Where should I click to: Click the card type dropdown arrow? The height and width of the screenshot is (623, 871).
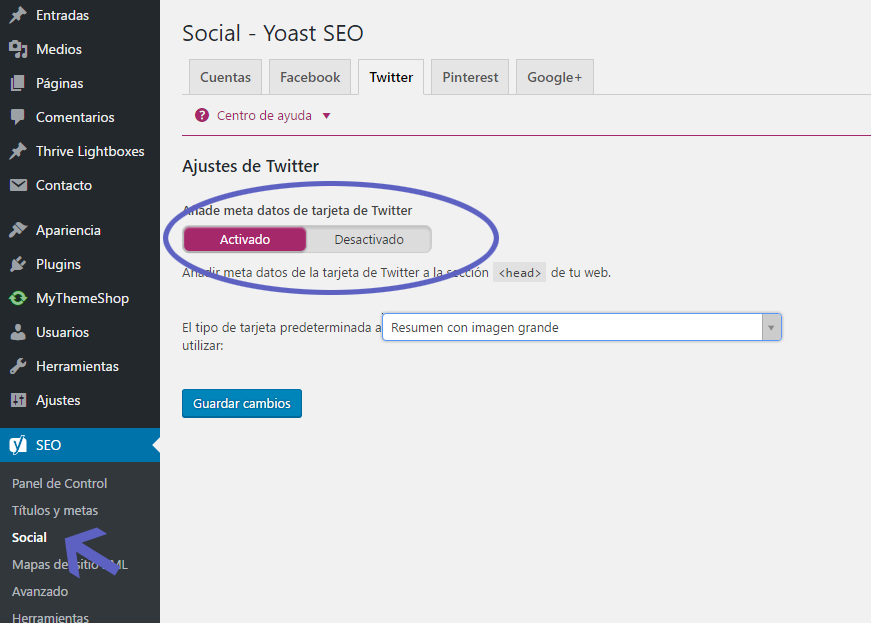coord(771,328)
